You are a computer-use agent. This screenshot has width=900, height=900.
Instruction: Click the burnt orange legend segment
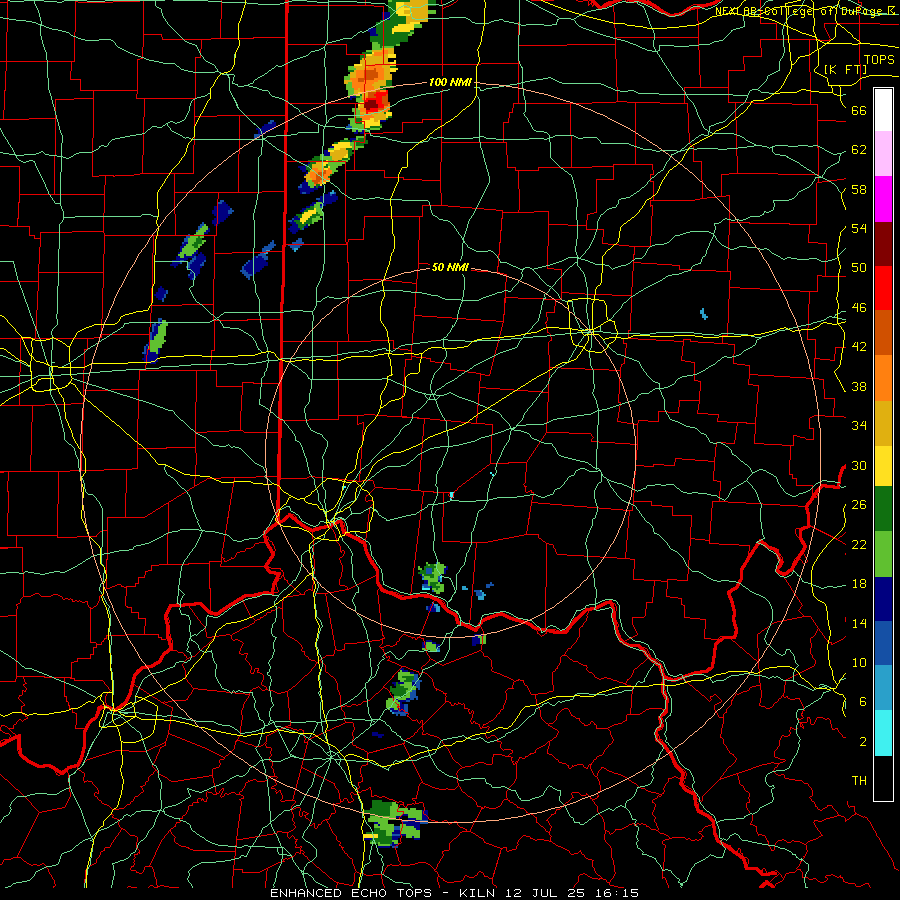click(x=883, y=332)
